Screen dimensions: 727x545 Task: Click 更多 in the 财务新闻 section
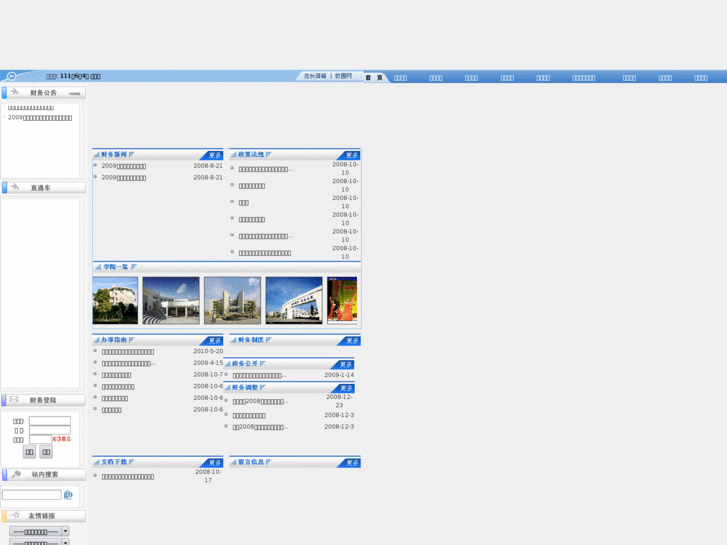215,155
